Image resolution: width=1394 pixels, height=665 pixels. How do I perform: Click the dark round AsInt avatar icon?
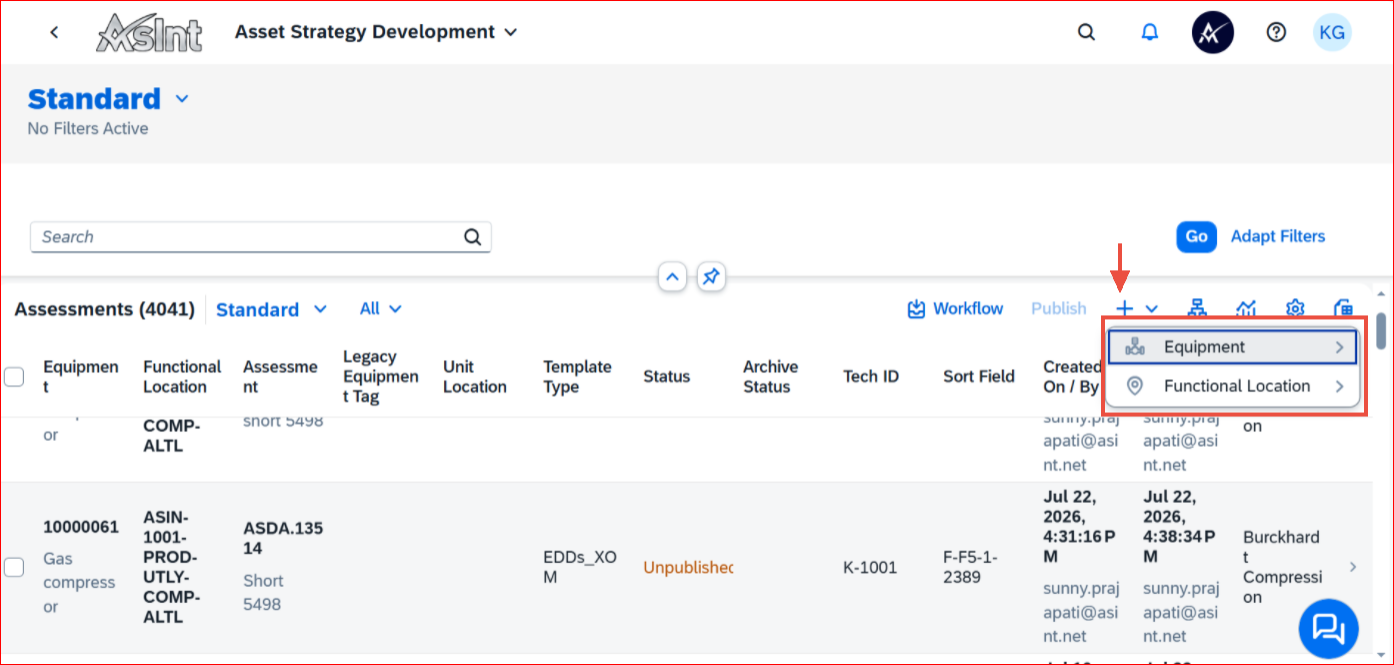(x=1213, y=32)
